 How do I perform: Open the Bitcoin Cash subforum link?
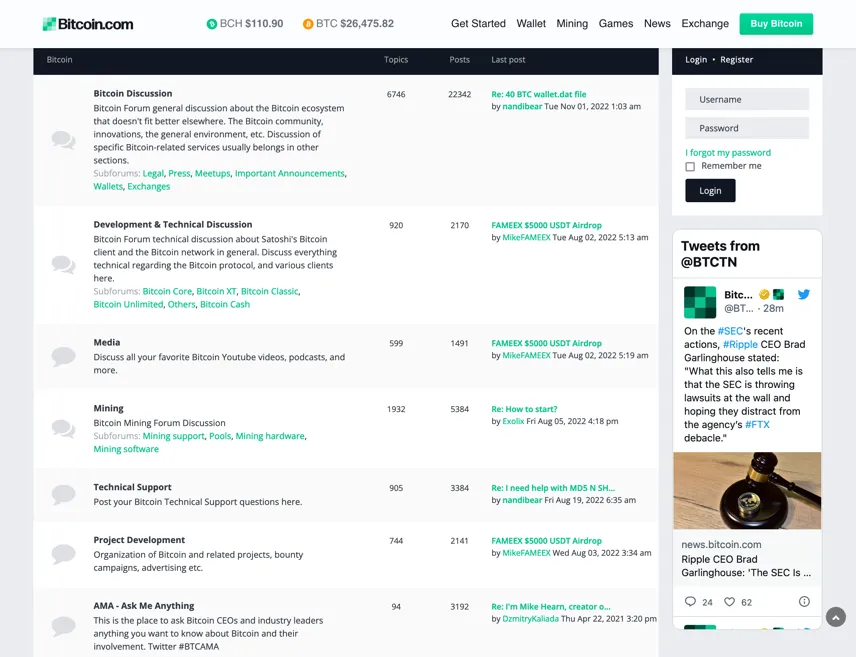(225, 304)
